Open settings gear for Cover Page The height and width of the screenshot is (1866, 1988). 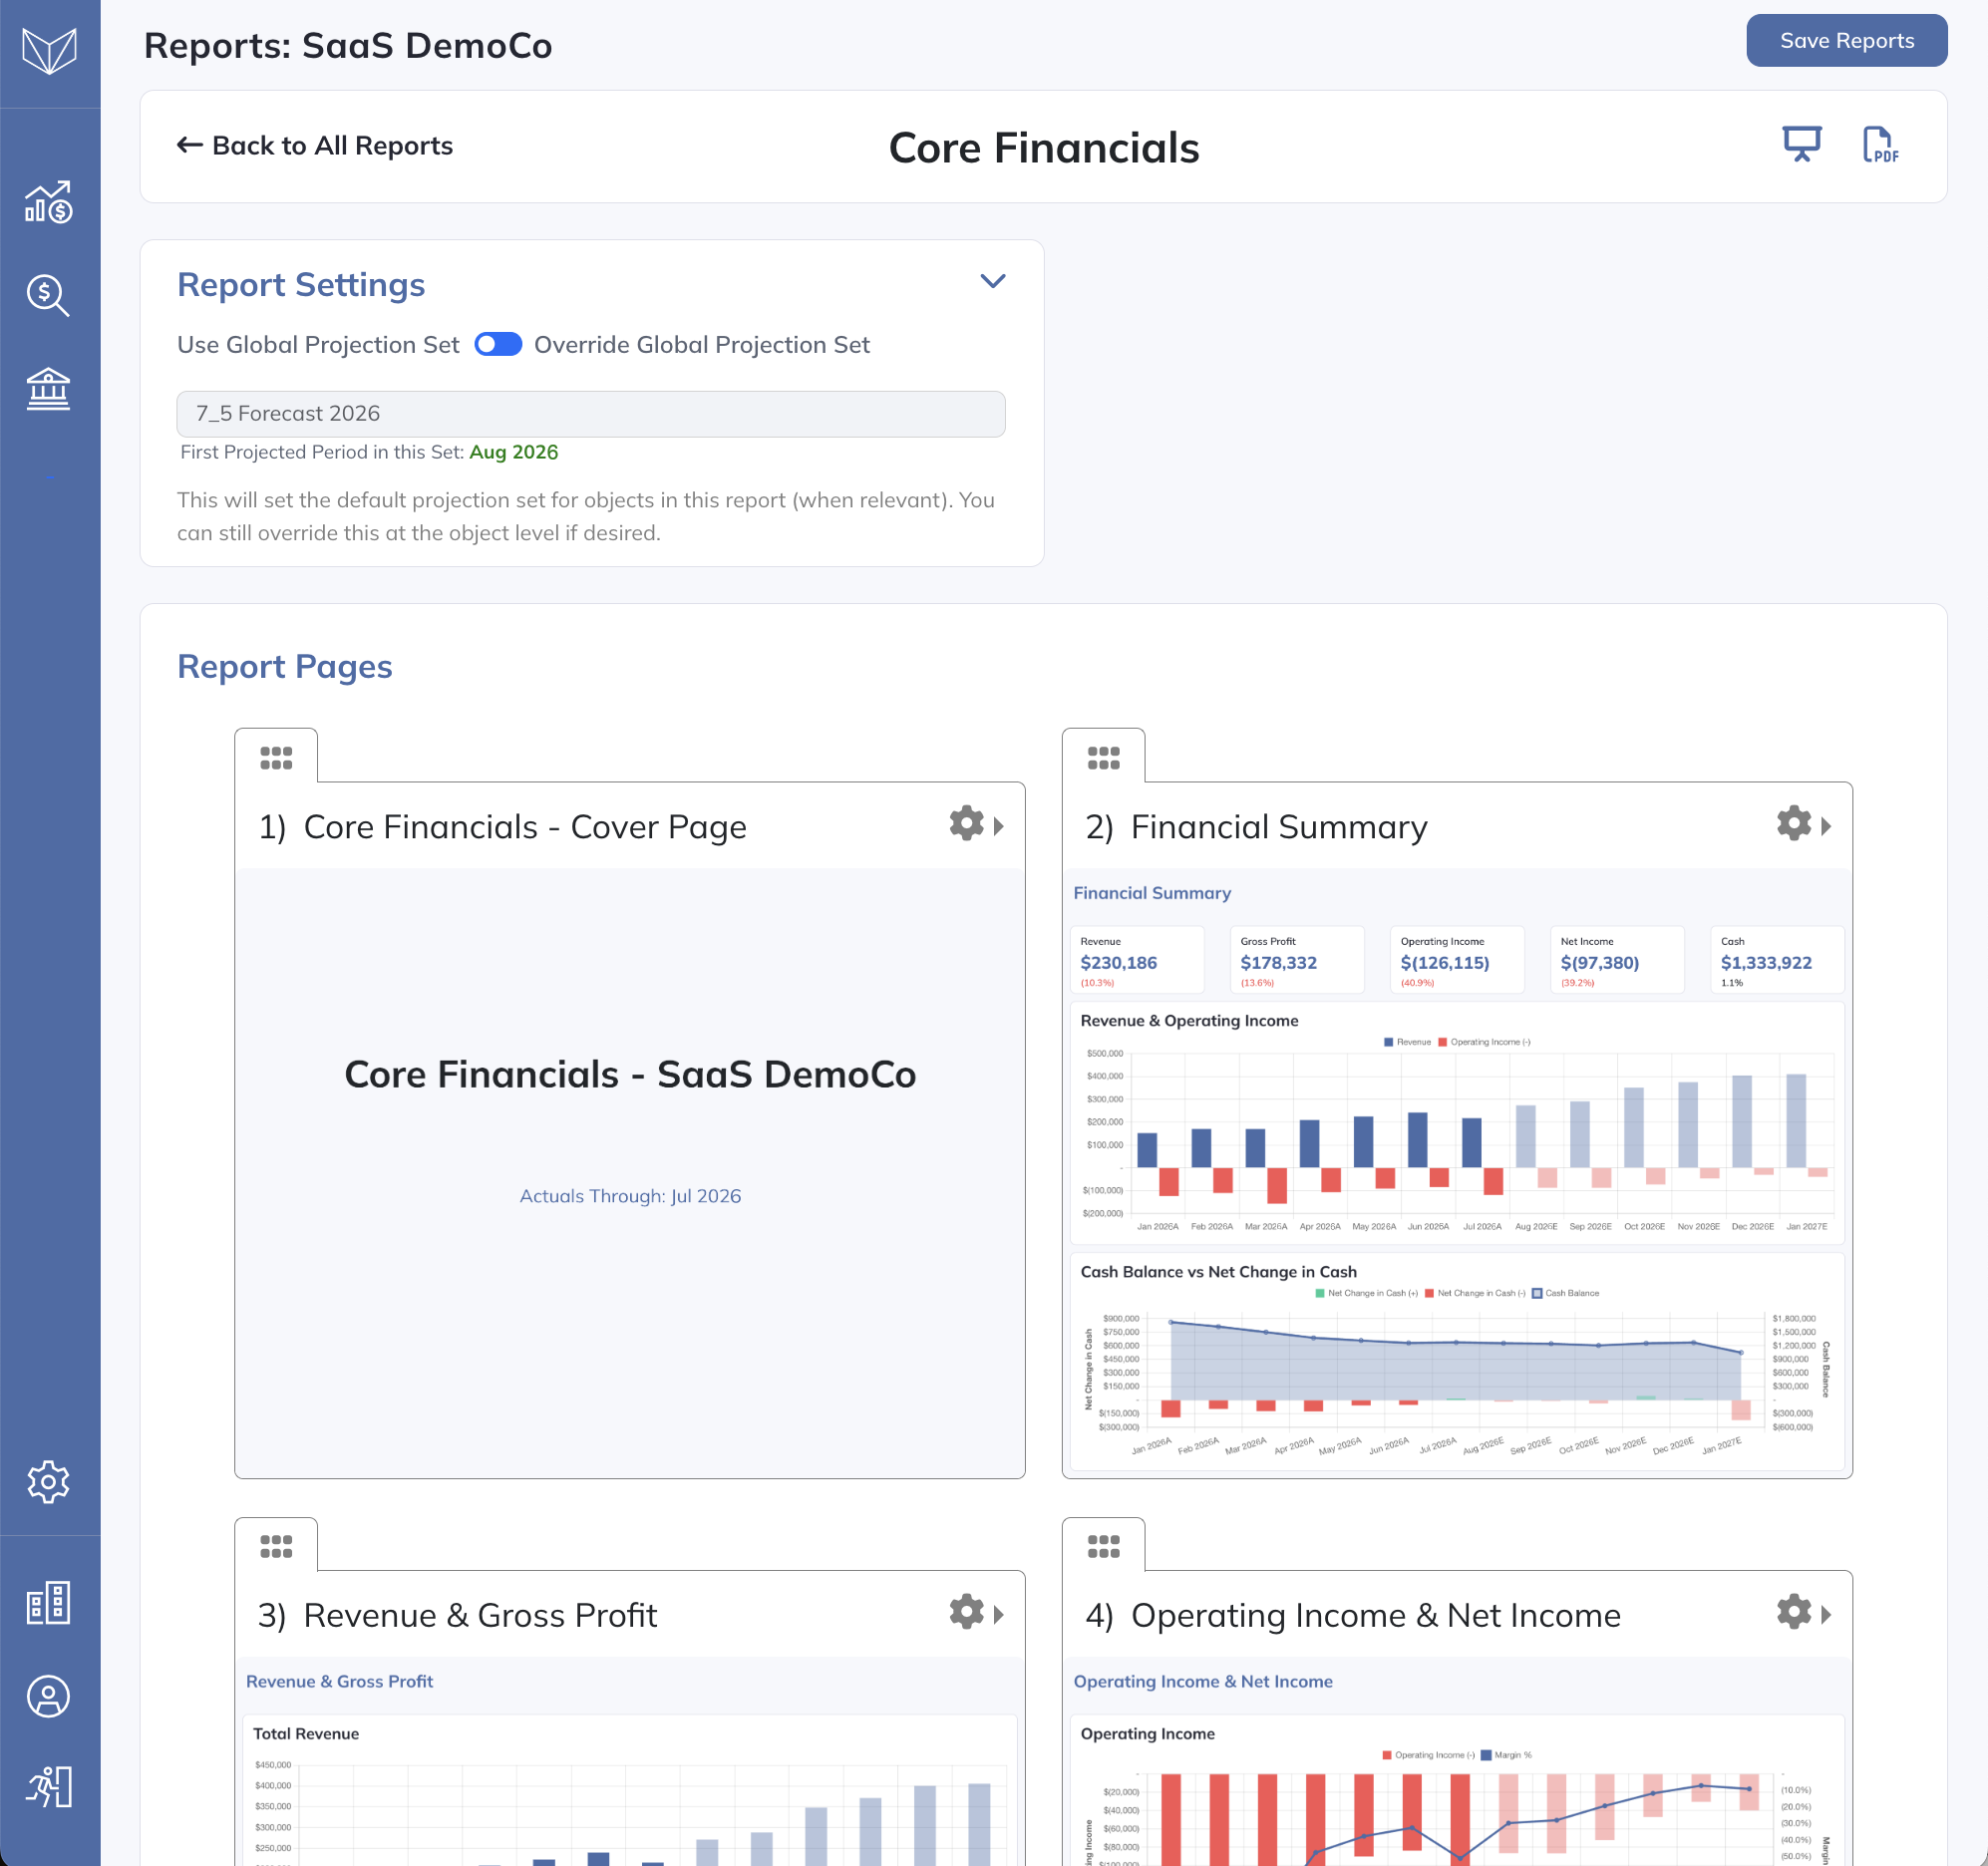[966, 824]
